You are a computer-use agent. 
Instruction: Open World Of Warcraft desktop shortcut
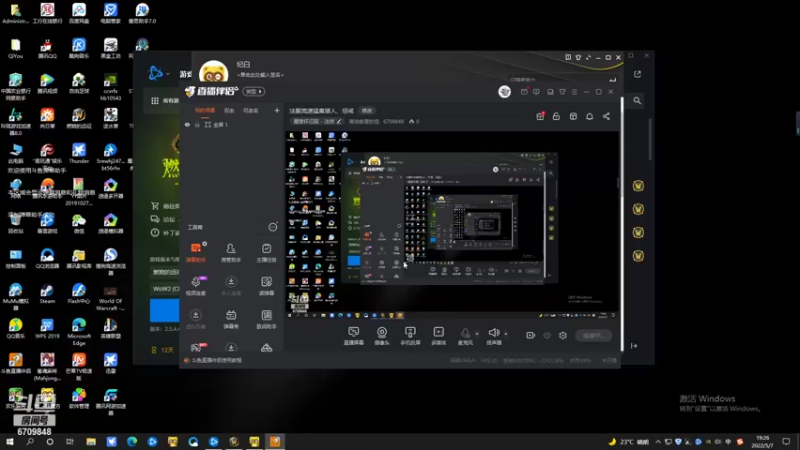[x=110, y=297]
